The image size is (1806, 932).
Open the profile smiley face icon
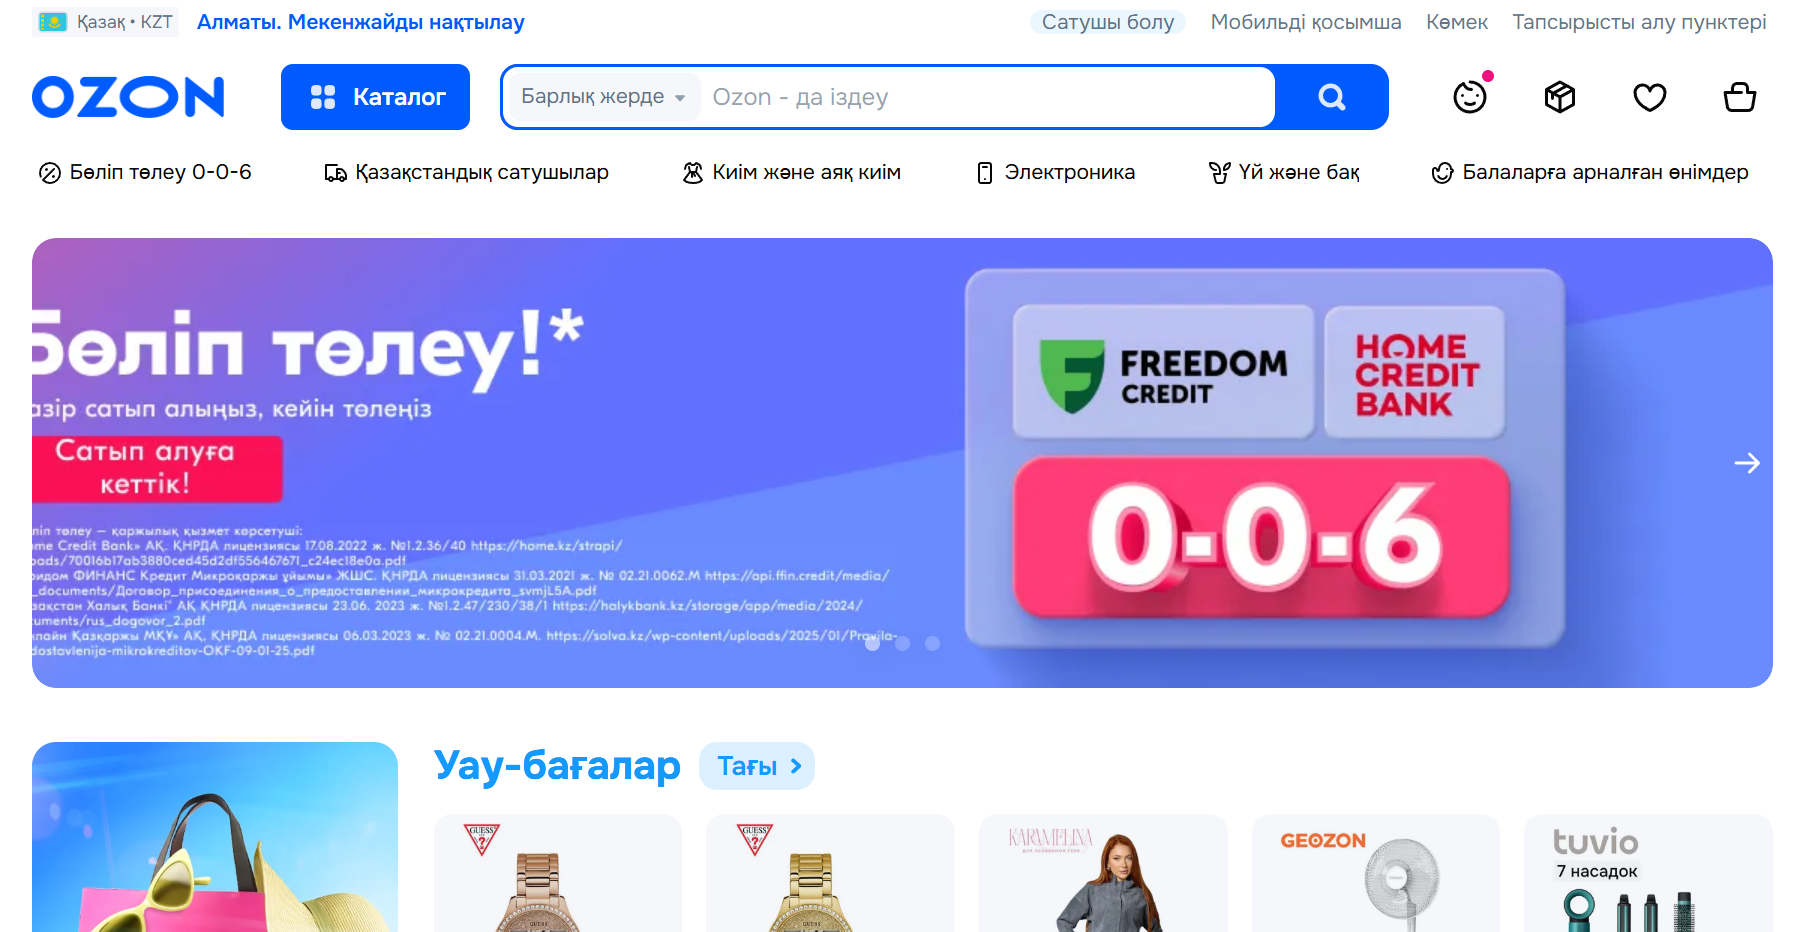(x=1470, y=97)
